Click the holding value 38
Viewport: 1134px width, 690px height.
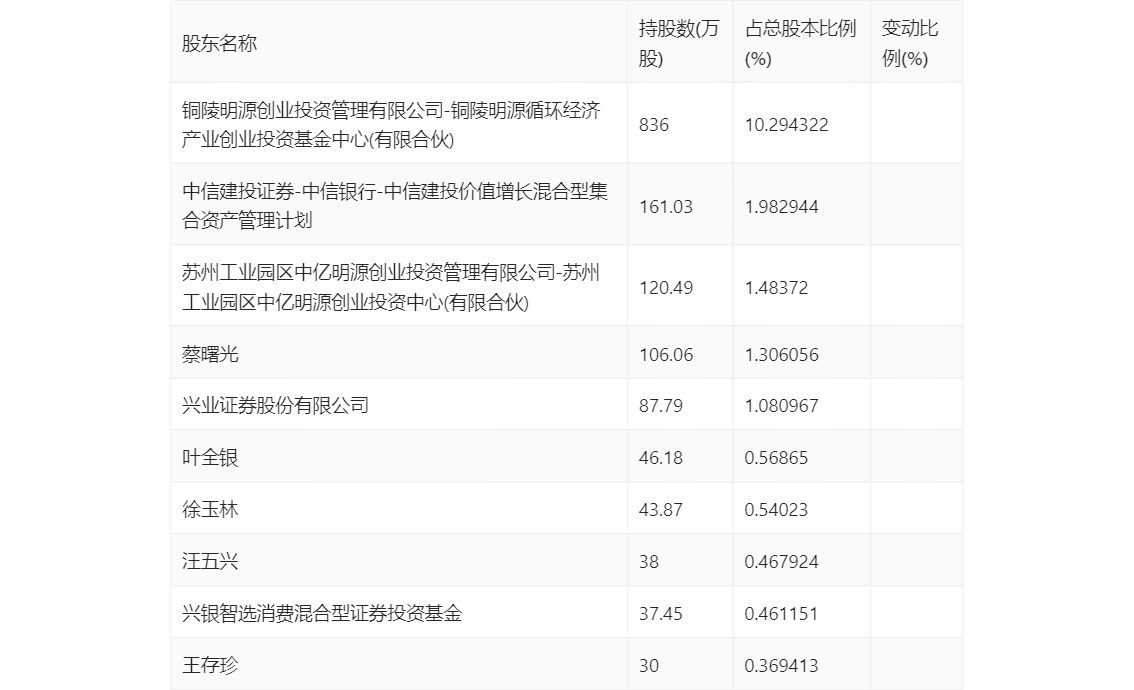[x=649, y=562]
